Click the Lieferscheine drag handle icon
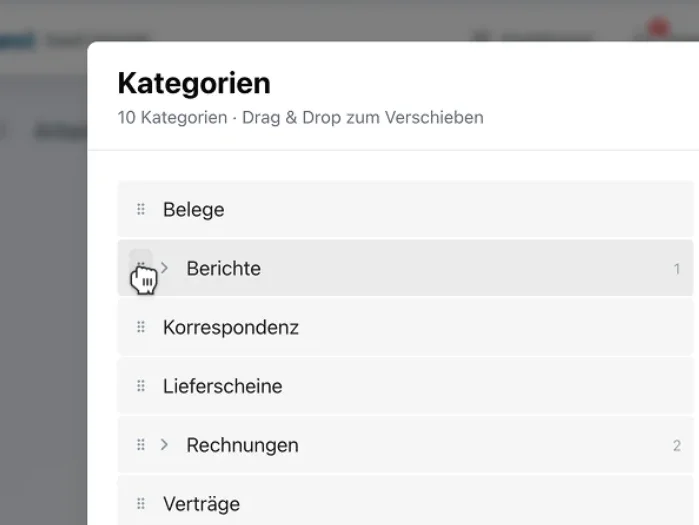The height and width of the screenshot is (525, 699). click(x=141, y=386)
